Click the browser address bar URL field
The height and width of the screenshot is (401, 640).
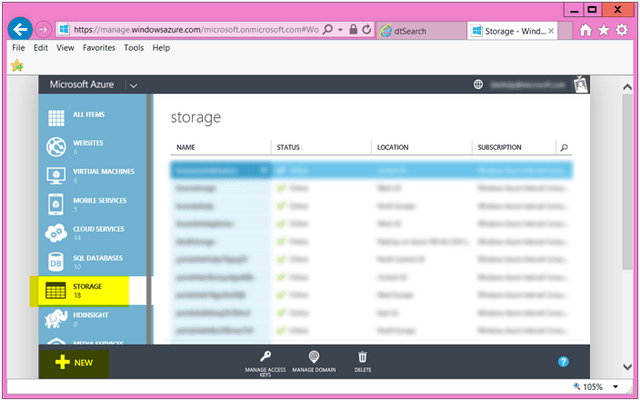point(200,30)
